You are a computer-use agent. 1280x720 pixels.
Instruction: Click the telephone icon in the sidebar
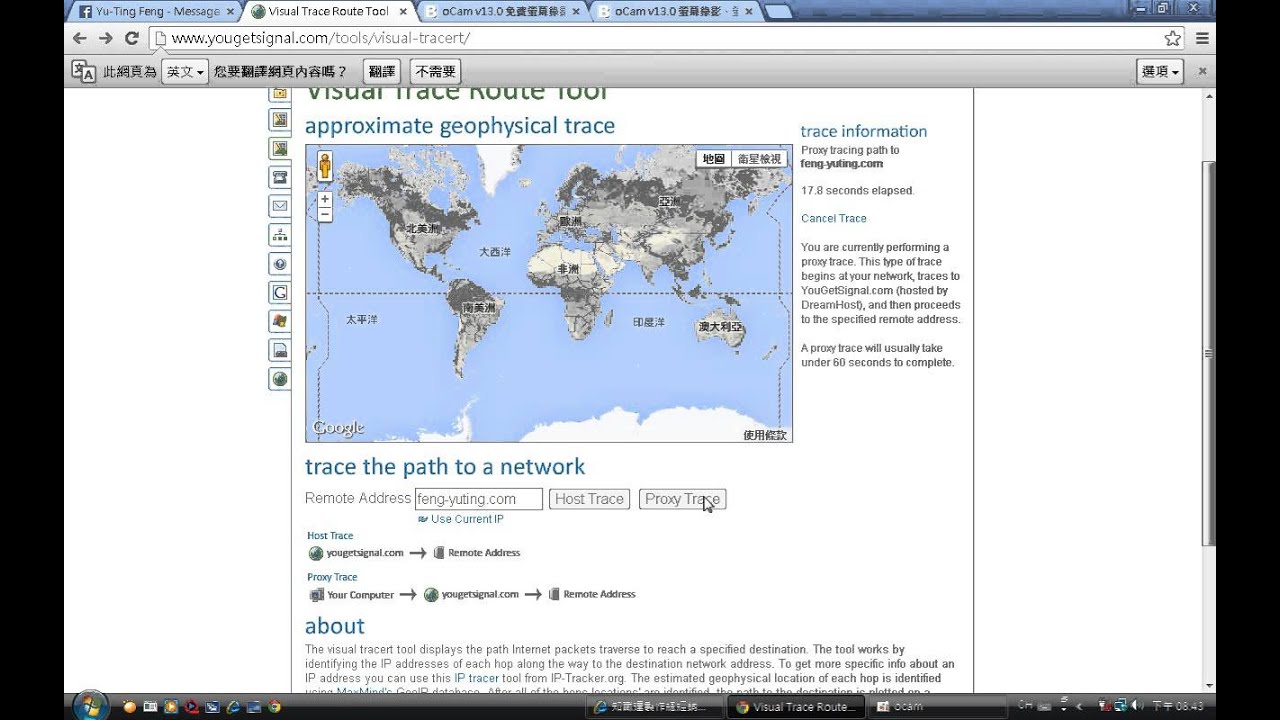click(280, 177)
